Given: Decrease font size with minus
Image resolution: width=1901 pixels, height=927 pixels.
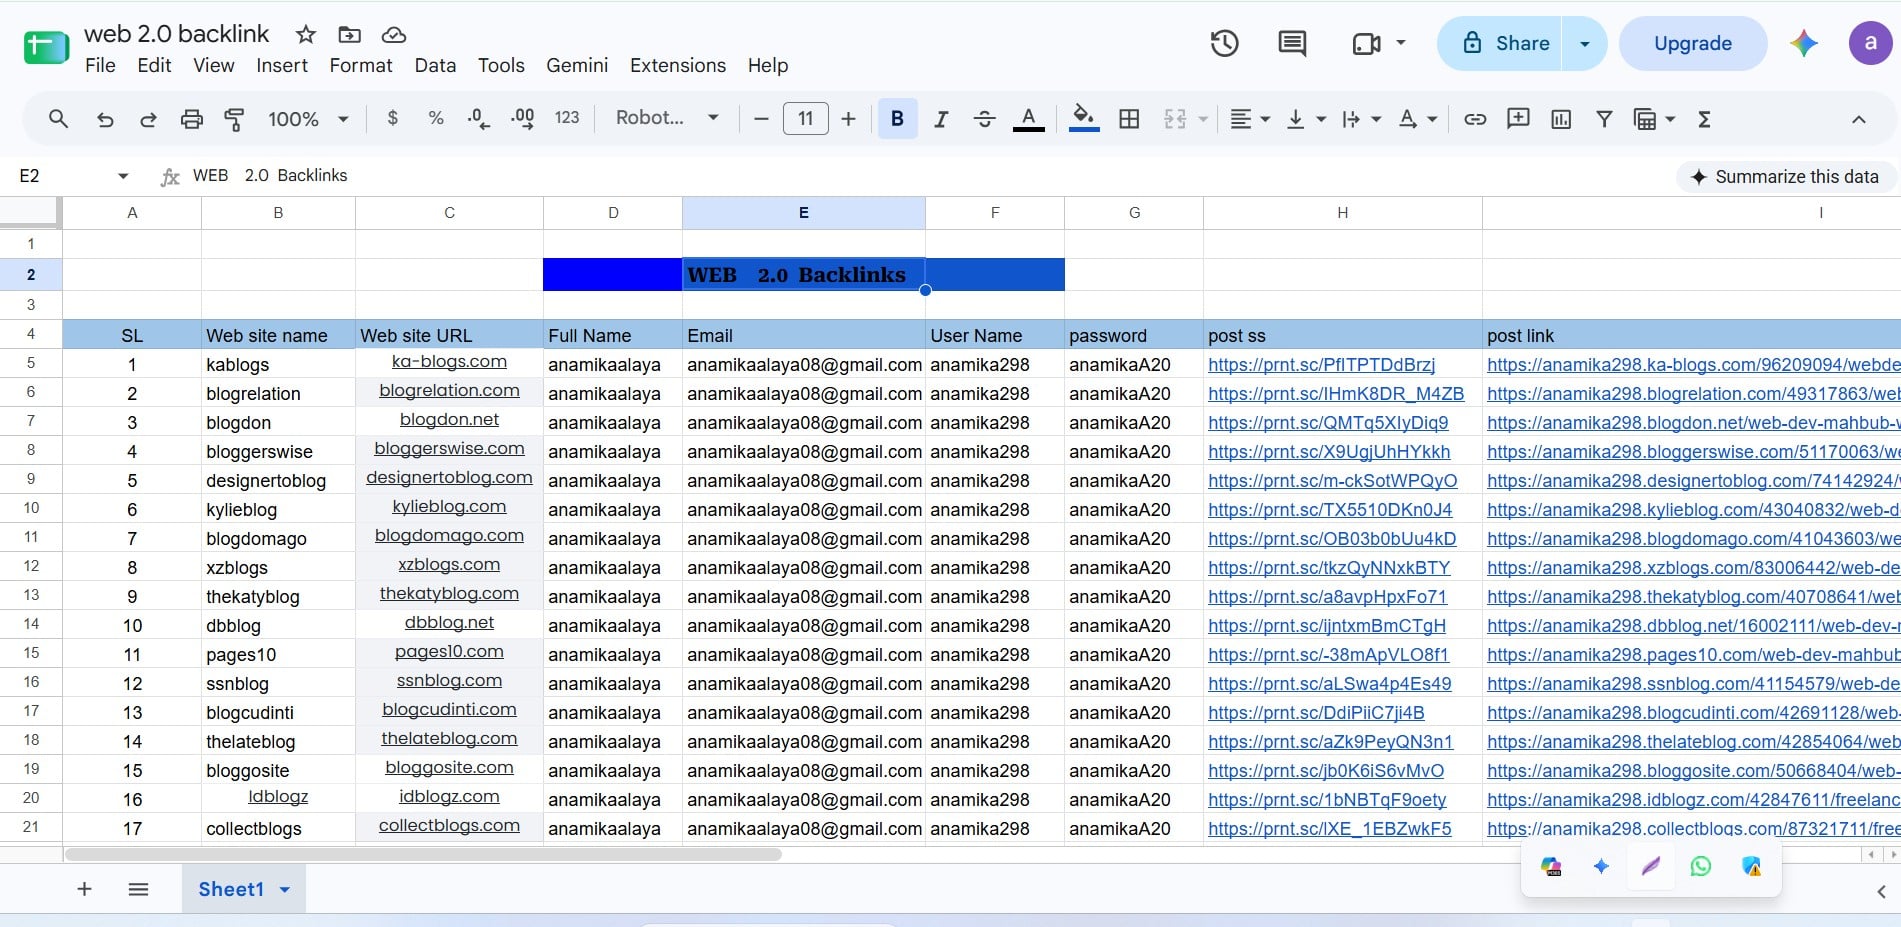Looking at the screenshot, I should pyautogui.click(x=761, y=119).
